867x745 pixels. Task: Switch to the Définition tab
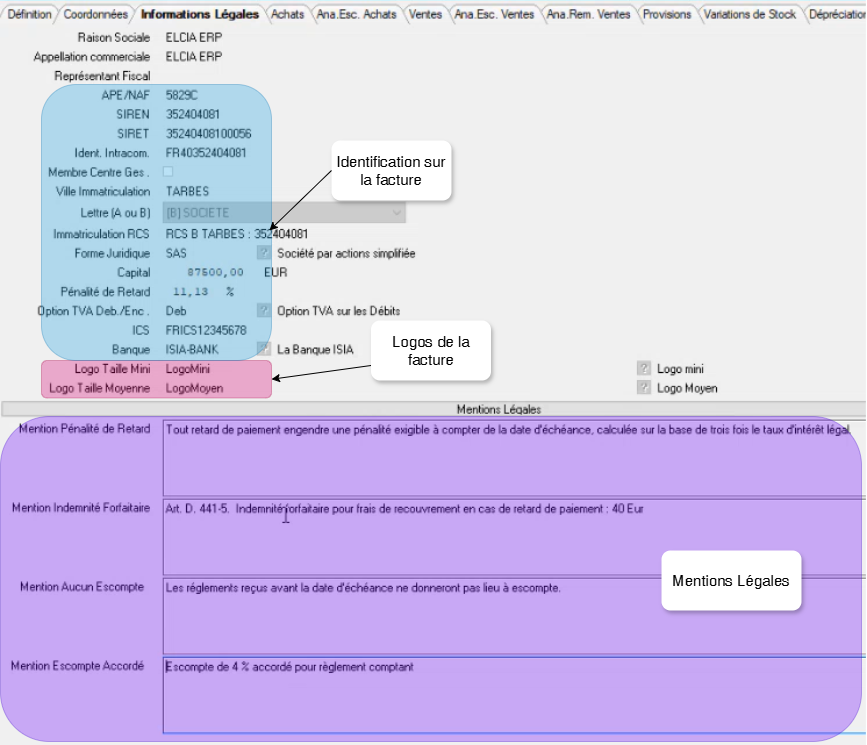29,14
